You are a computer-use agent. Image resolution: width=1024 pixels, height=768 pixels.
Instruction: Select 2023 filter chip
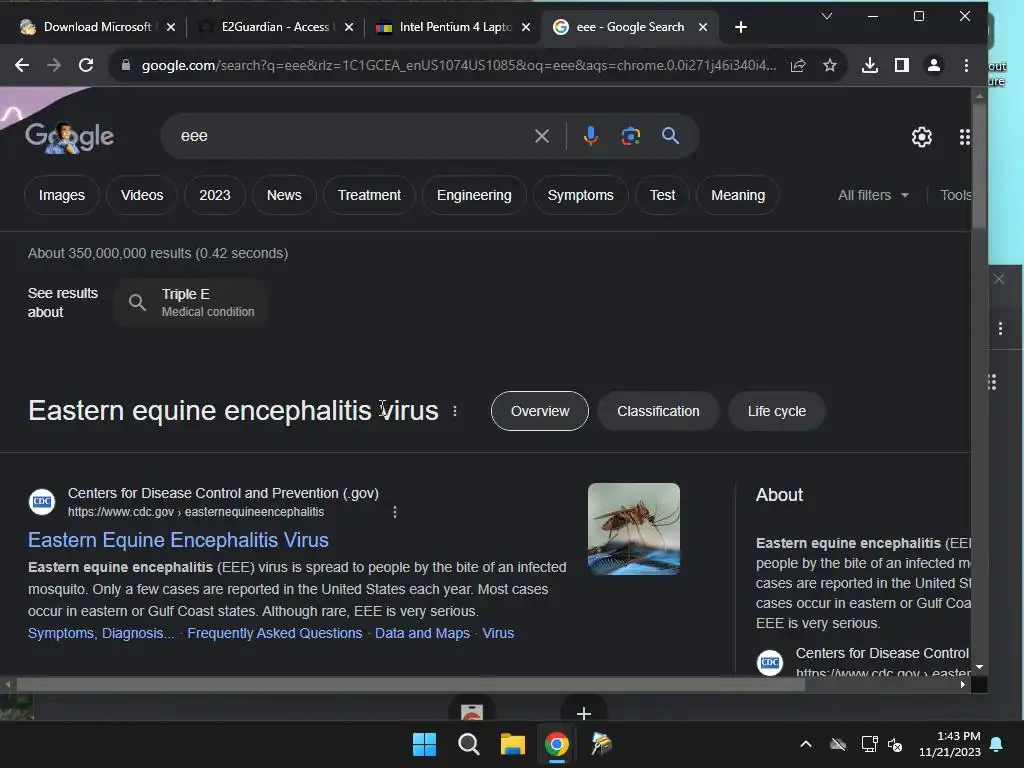(x=215, y=195)
